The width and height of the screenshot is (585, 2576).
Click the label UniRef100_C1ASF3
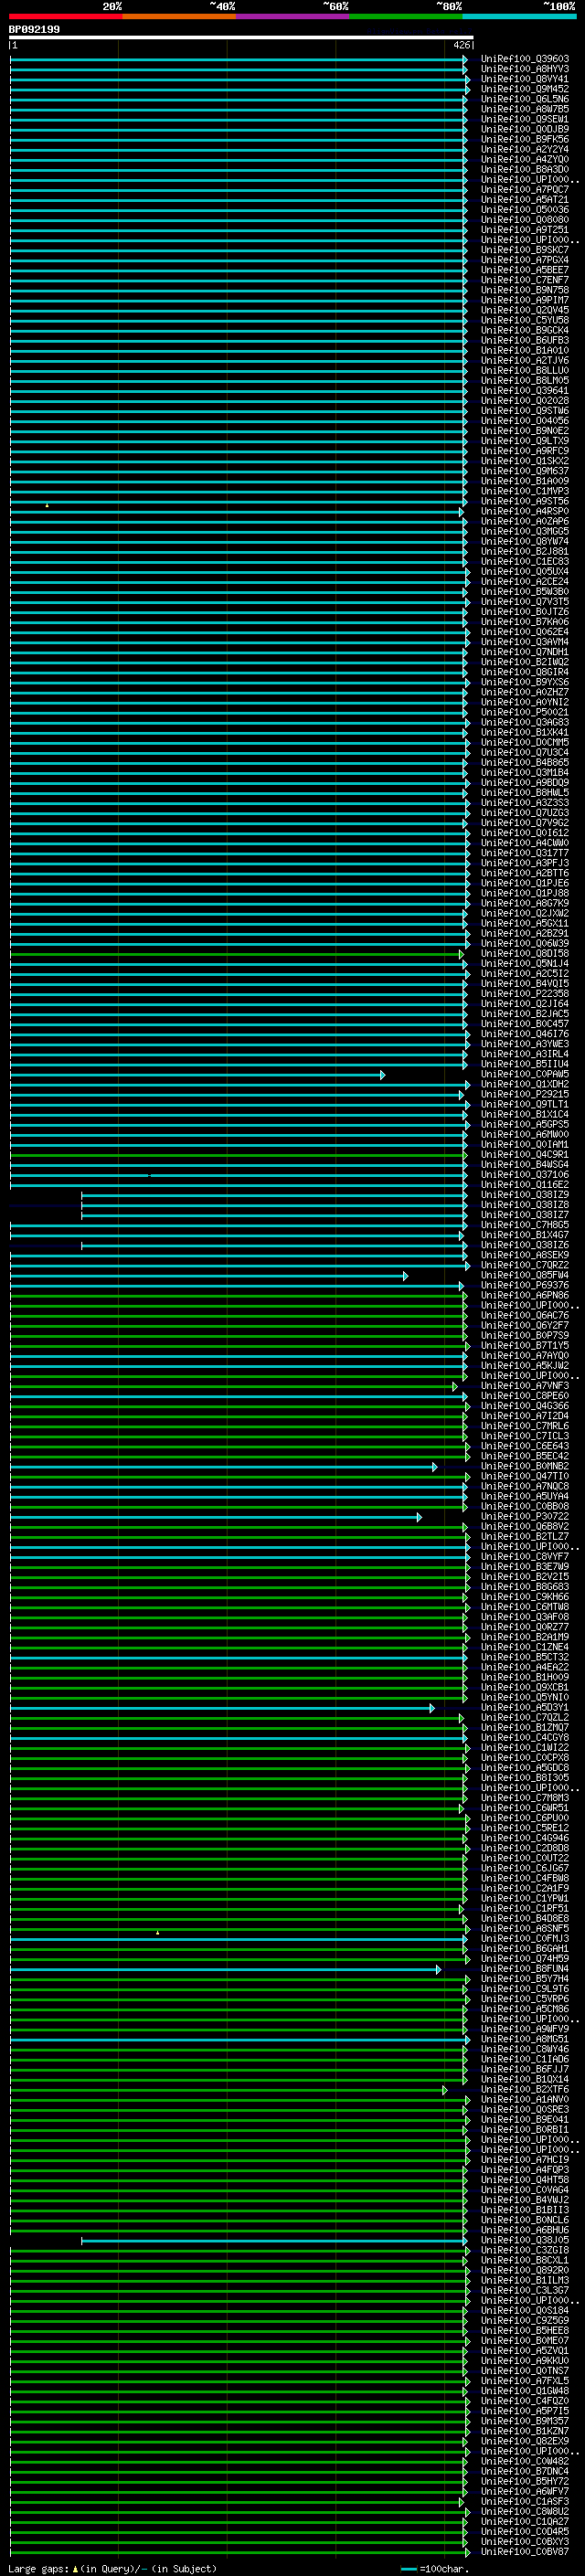click(525, 2501)
